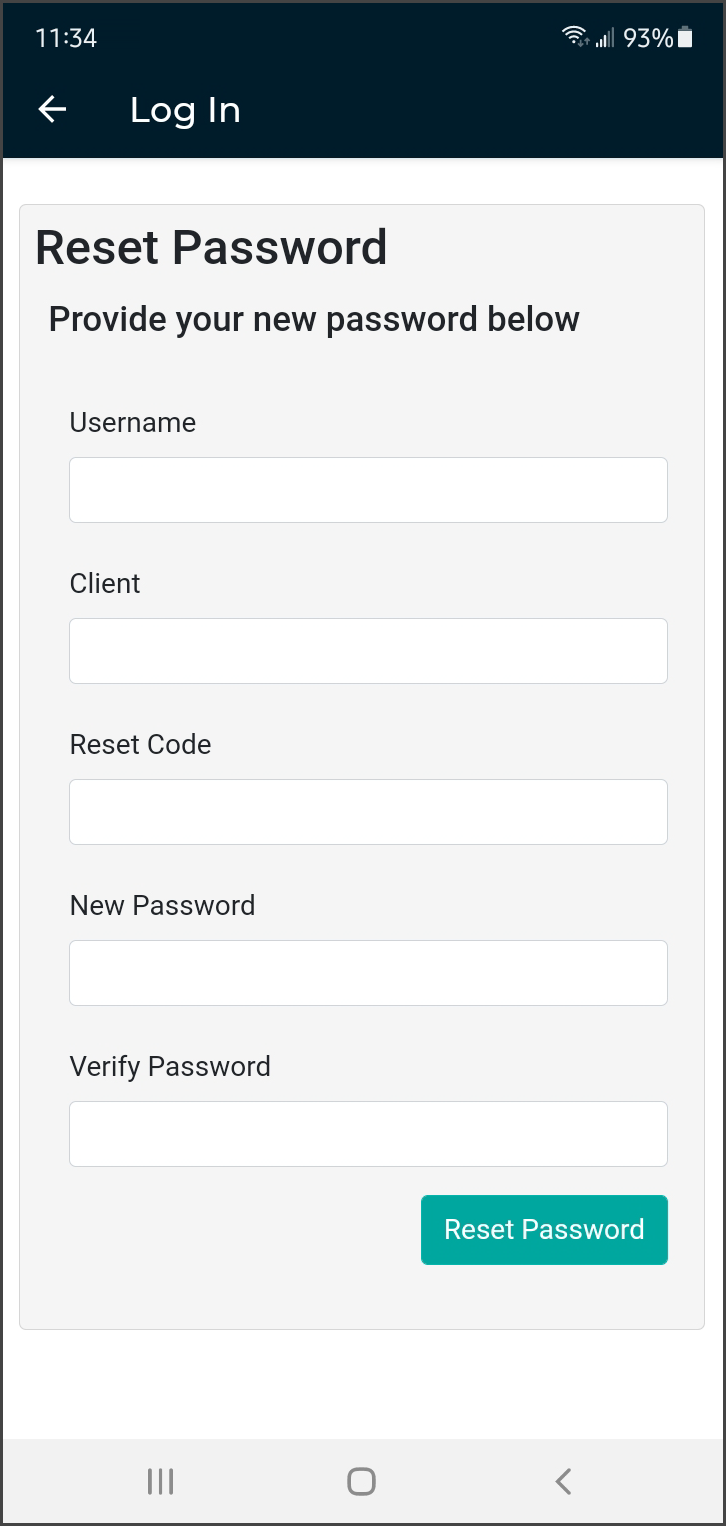
Task: Open recent apps from navigation bar
Action: (x=160, y=1481)
